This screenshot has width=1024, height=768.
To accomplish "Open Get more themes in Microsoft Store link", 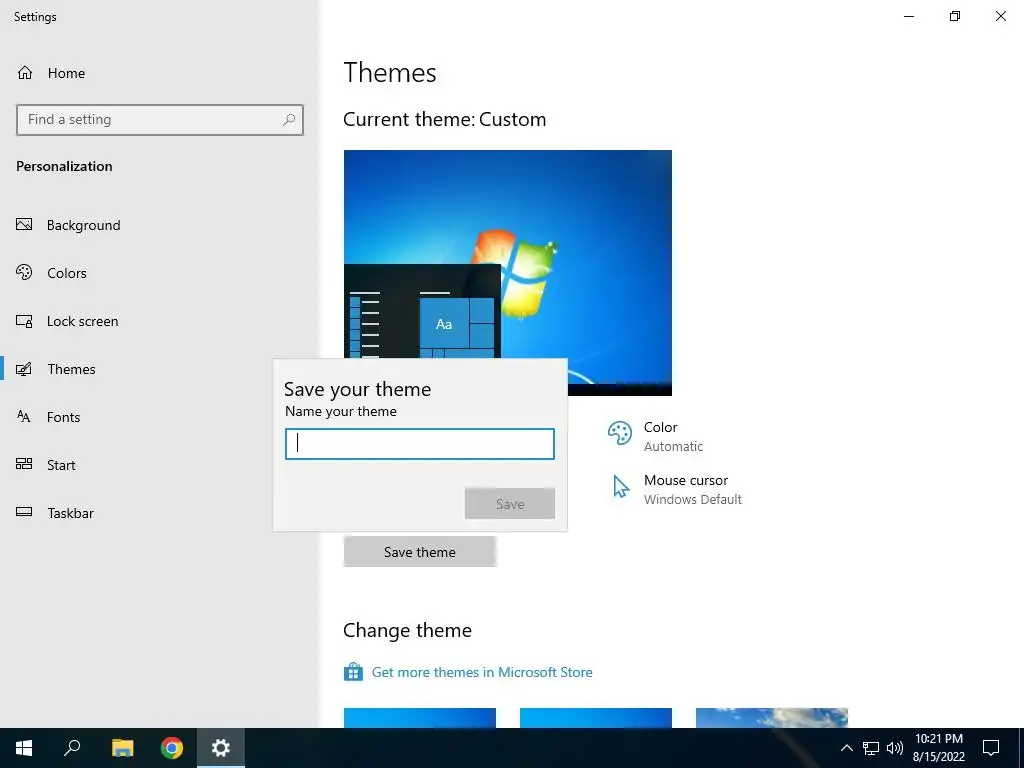I will [x=482, y=672].
